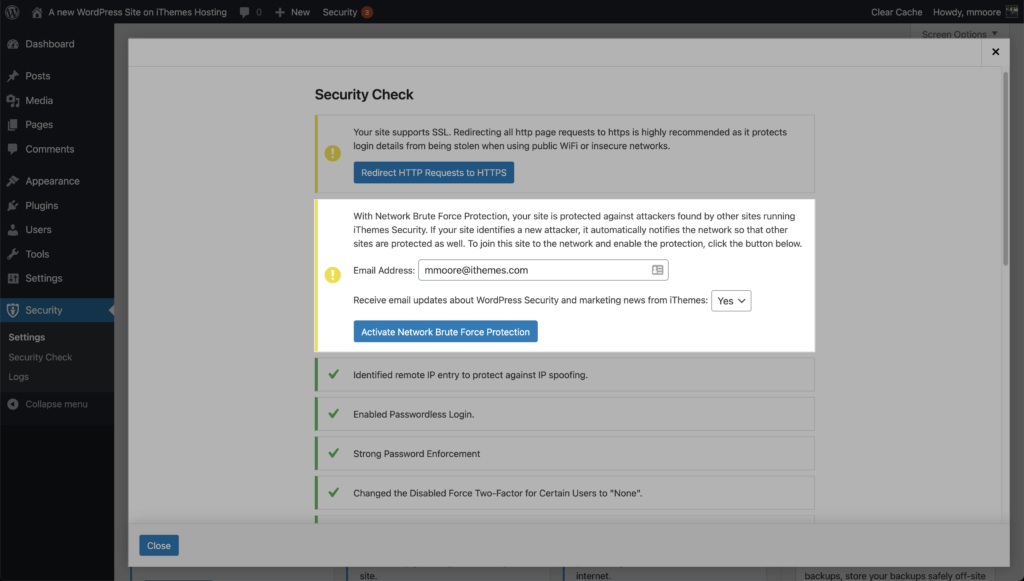
Task: Focus the Email Address input field
Action: point(543,270)
